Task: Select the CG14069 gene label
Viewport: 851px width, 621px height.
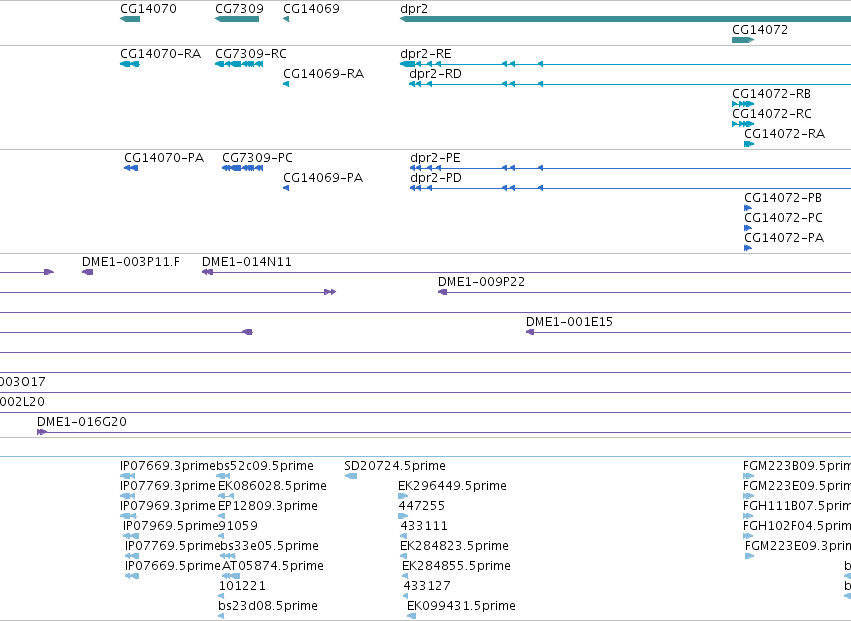Action: point(312,9)
